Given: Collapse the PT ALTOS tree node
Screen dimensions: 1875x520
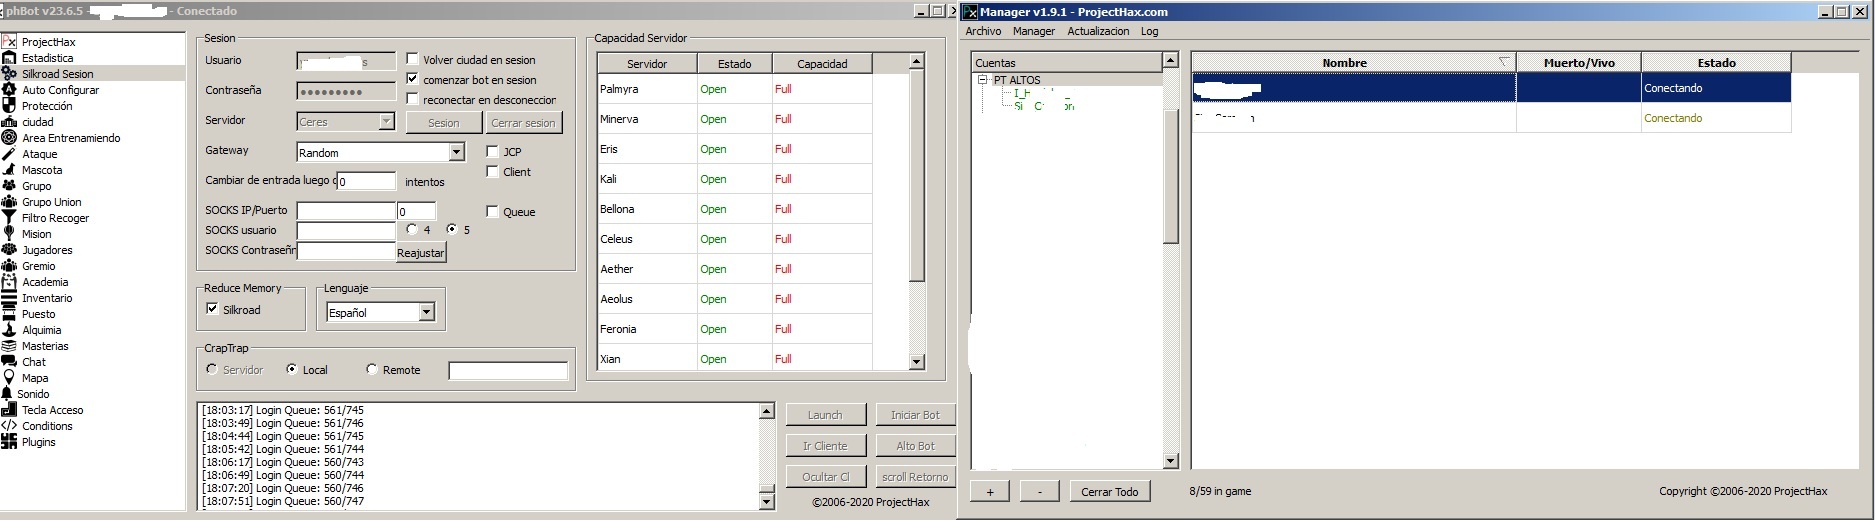Looking at the screenshot, I should 982,80.
